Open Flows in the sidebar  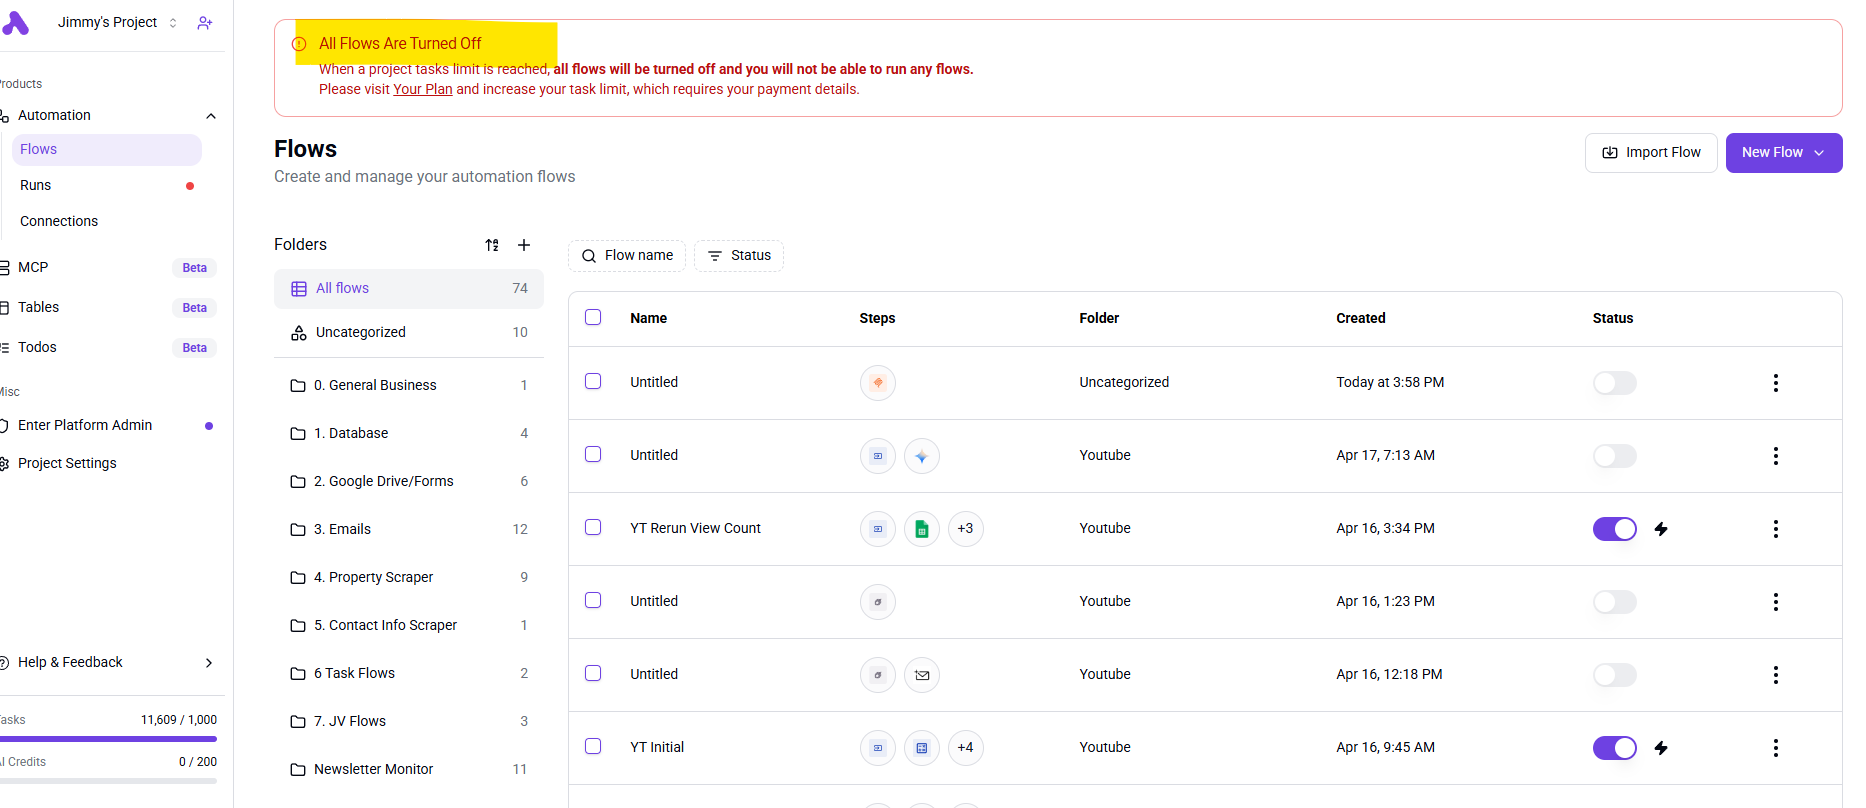(x=107, y=150)
